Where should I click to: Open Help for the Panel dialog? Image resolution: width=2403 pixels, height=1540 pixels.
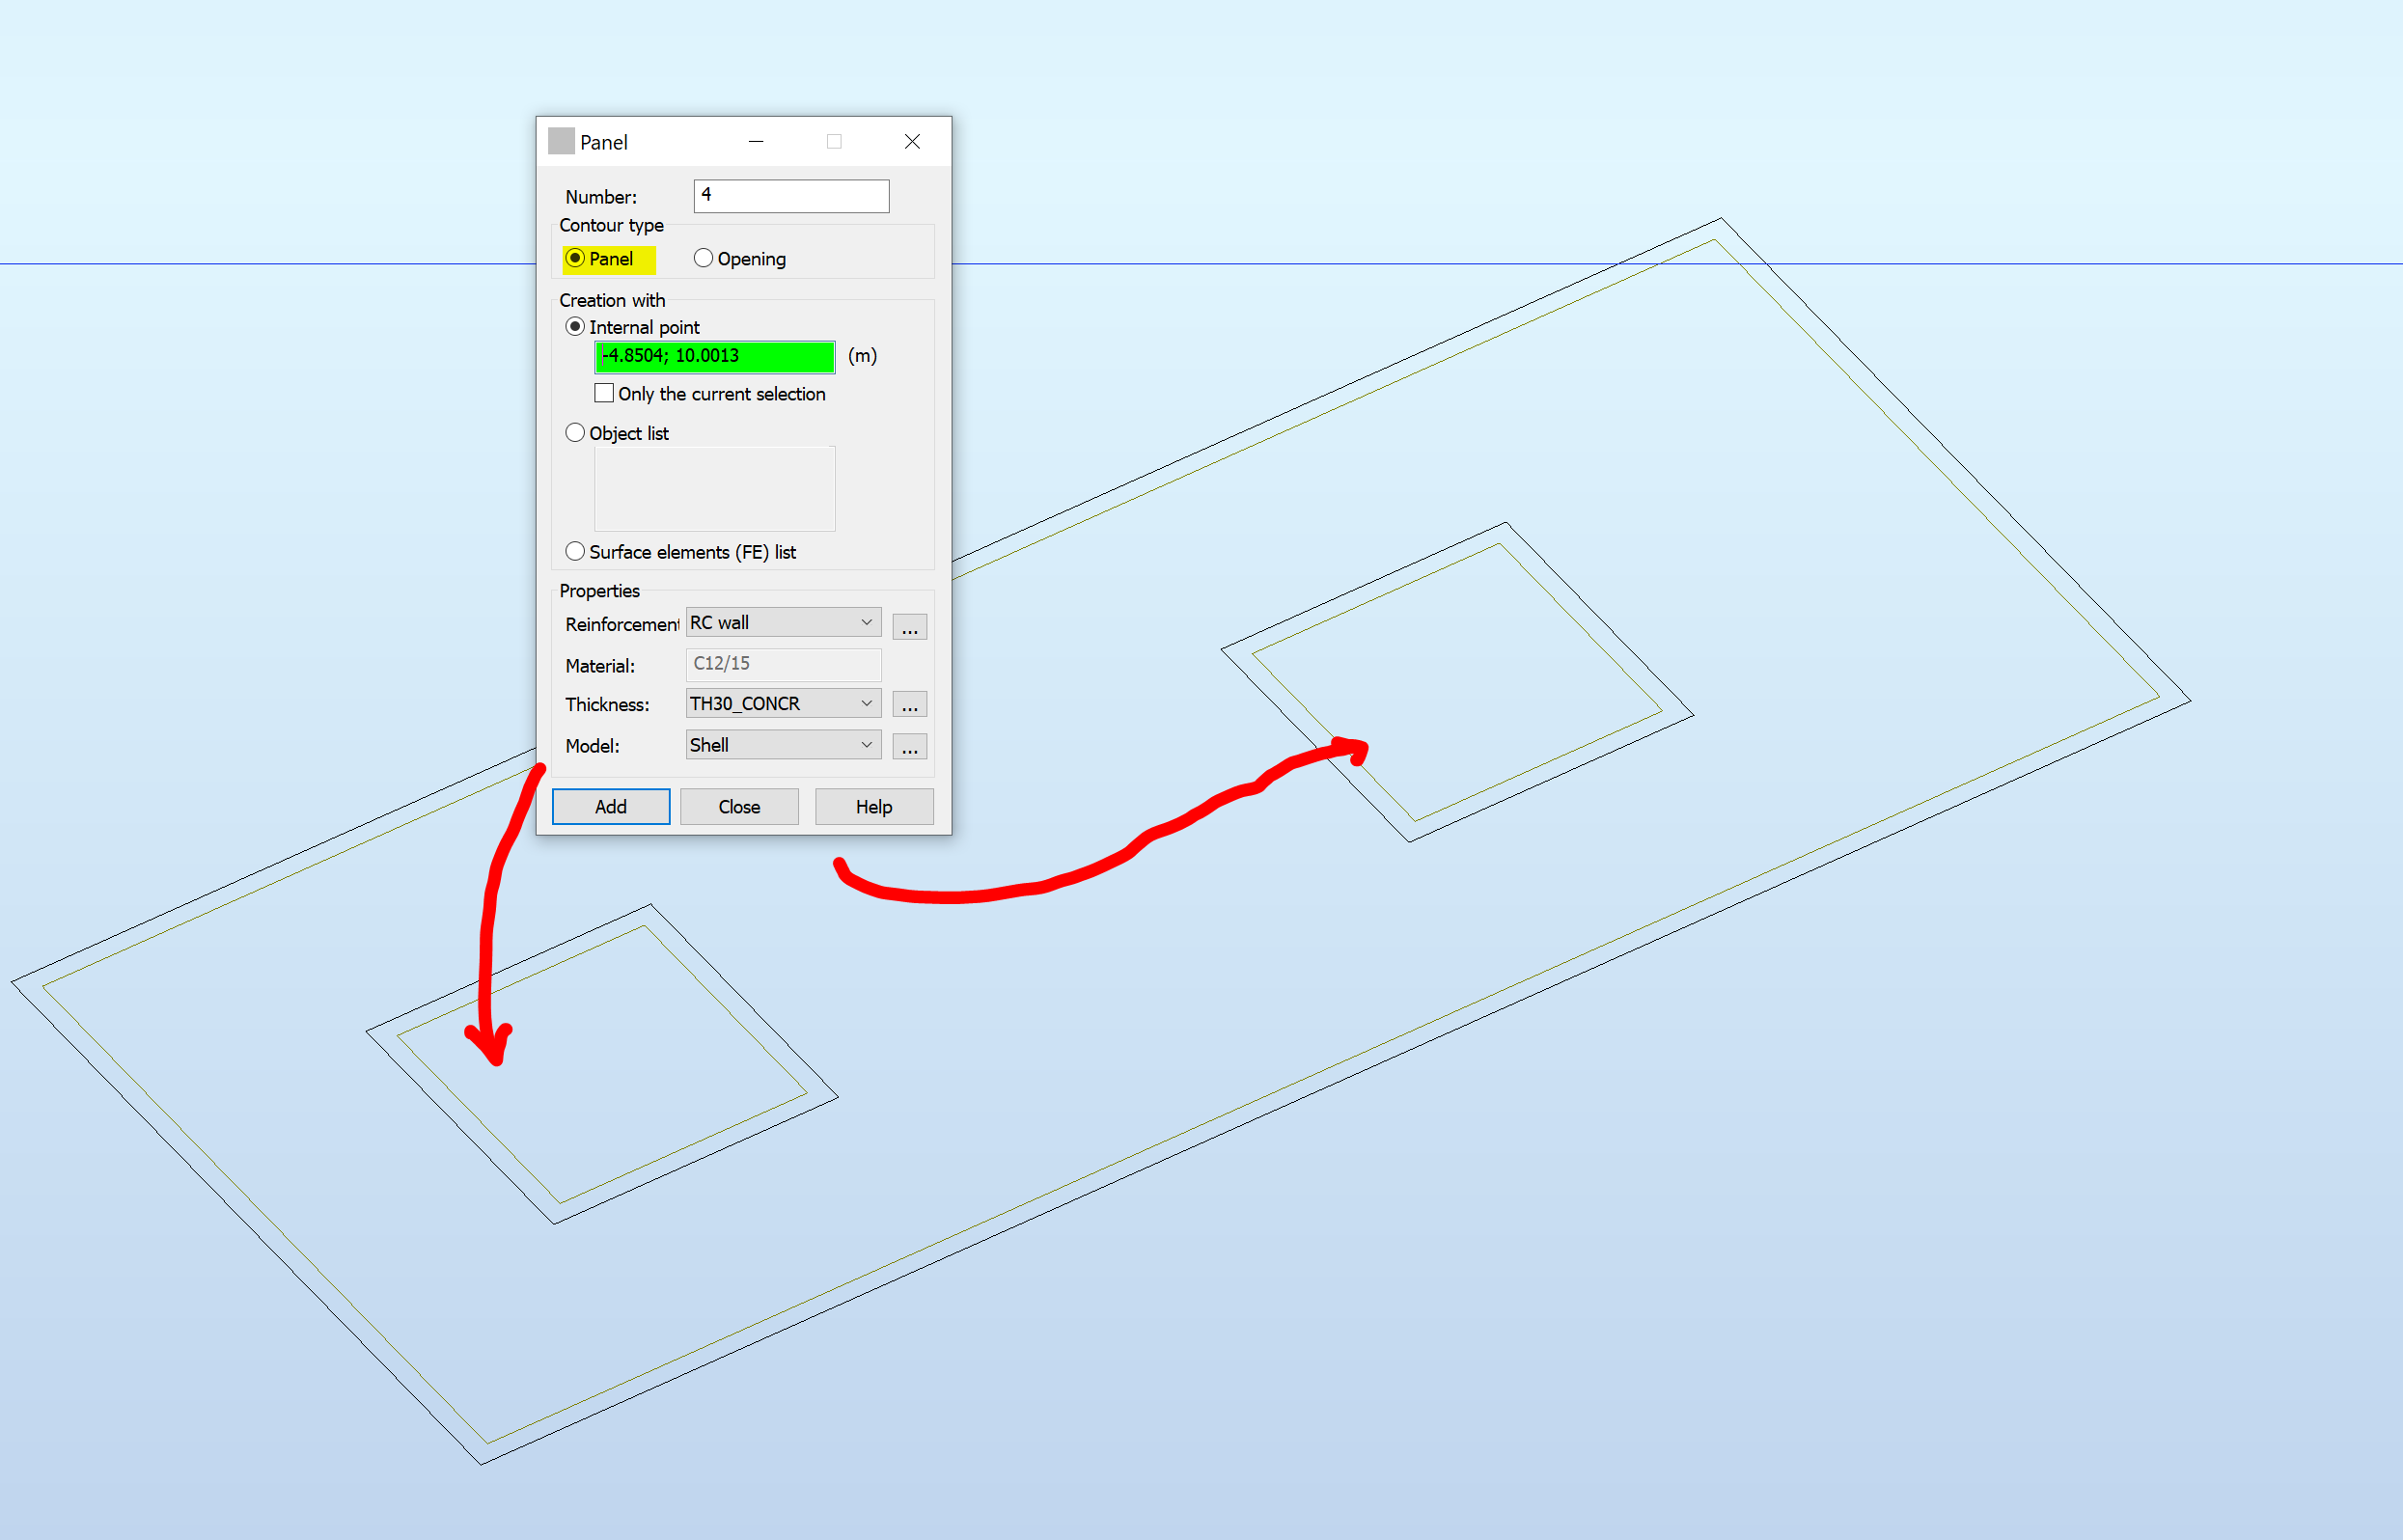[x=874, y=807]
